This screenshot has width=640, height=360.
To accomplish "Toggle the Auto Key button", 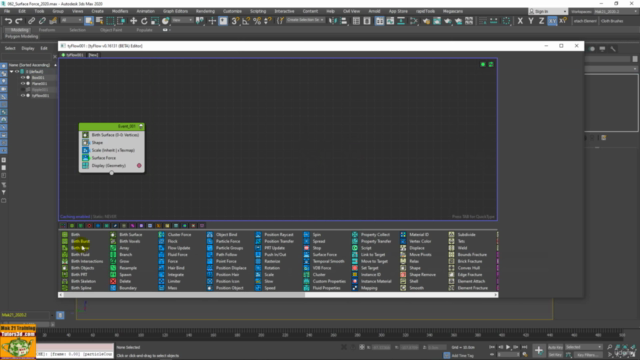I will (x=555, y=347).
